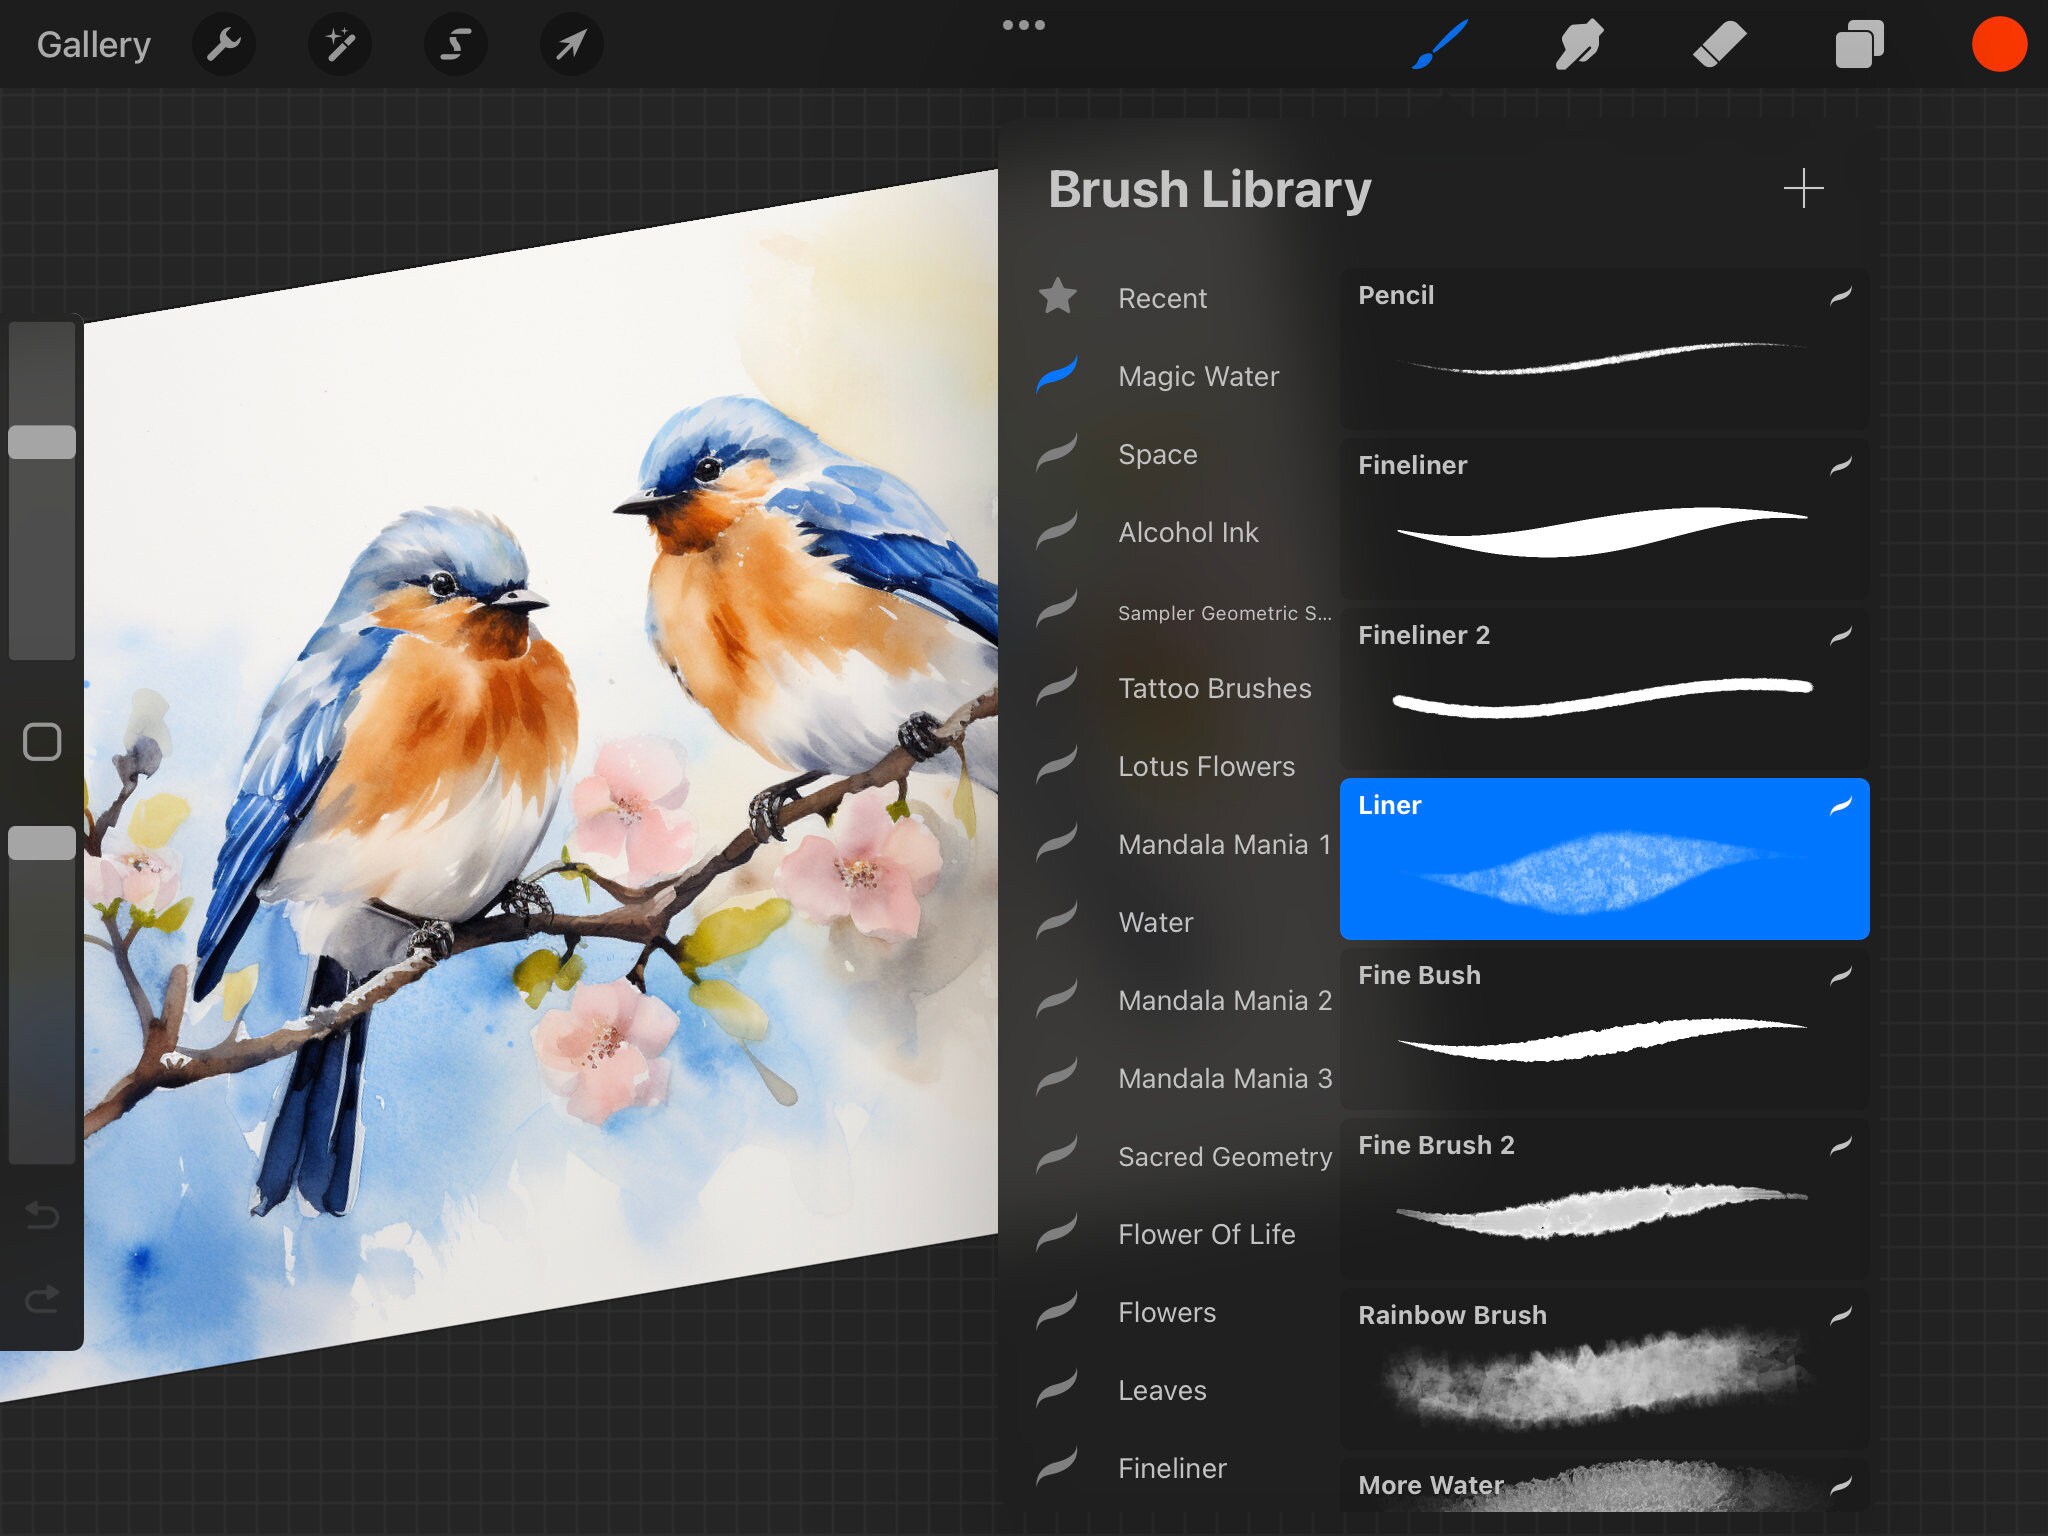Tap the Undo arrow in sidebar
The image size is (2048, 1536).
[42, 1215]
